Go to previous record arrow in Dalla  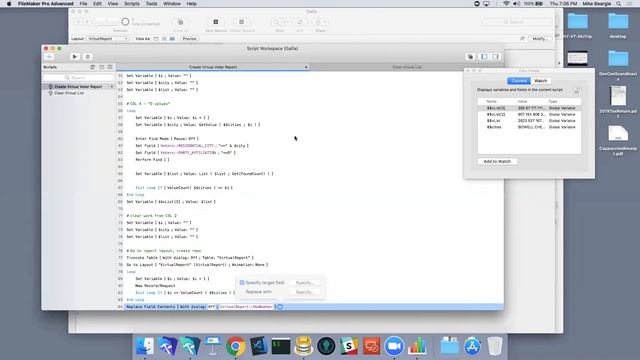point(79,22)
